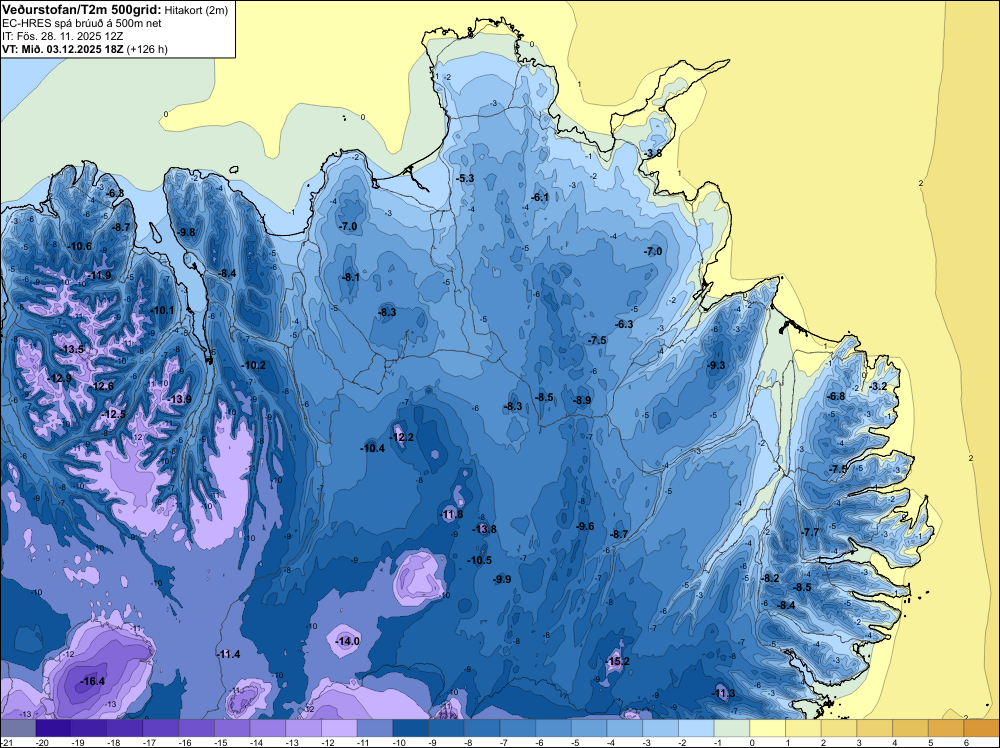Select the legend swatch labeled -16
The width and height of the screenshot is (1000, 748).
pyautogui.click(x=196, y=728)
